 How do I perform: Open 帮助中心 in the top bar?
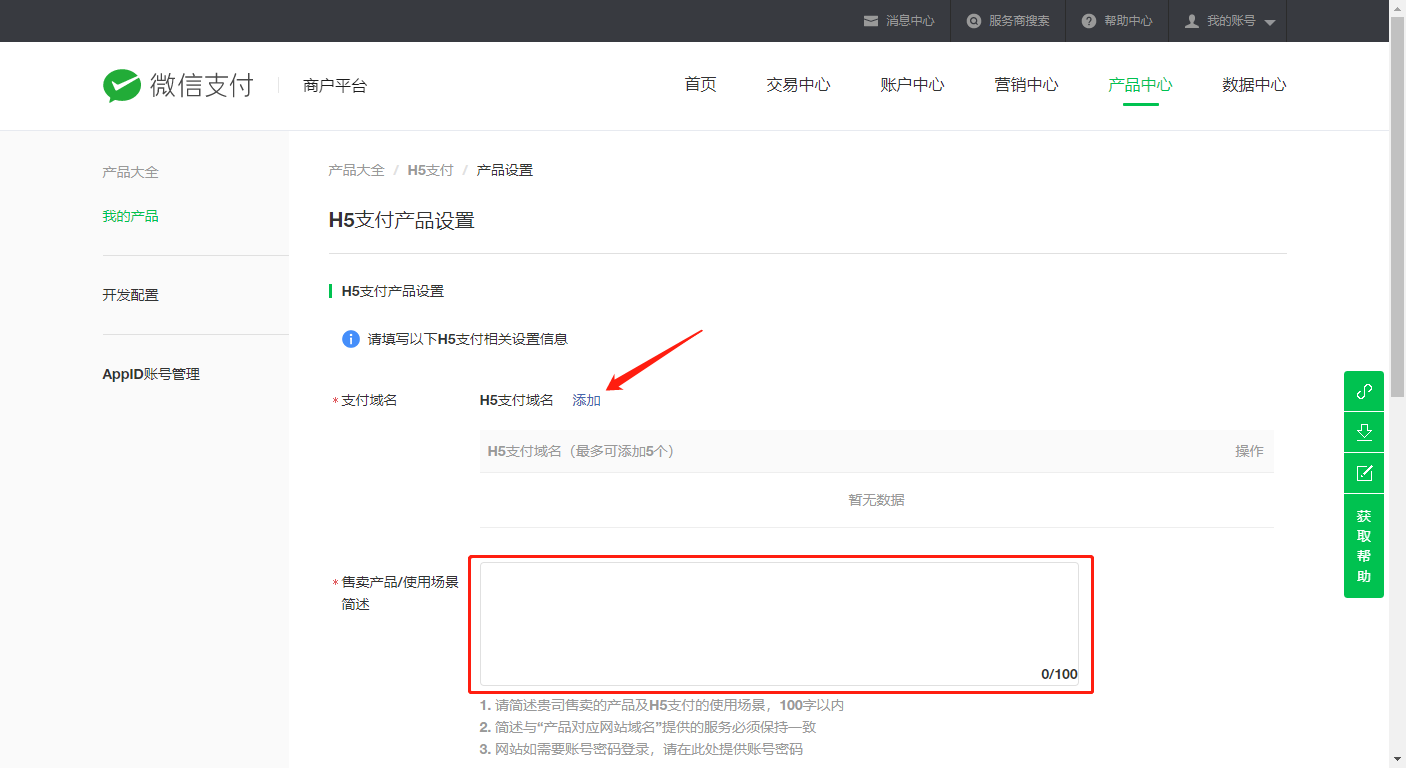(1128, 21)
